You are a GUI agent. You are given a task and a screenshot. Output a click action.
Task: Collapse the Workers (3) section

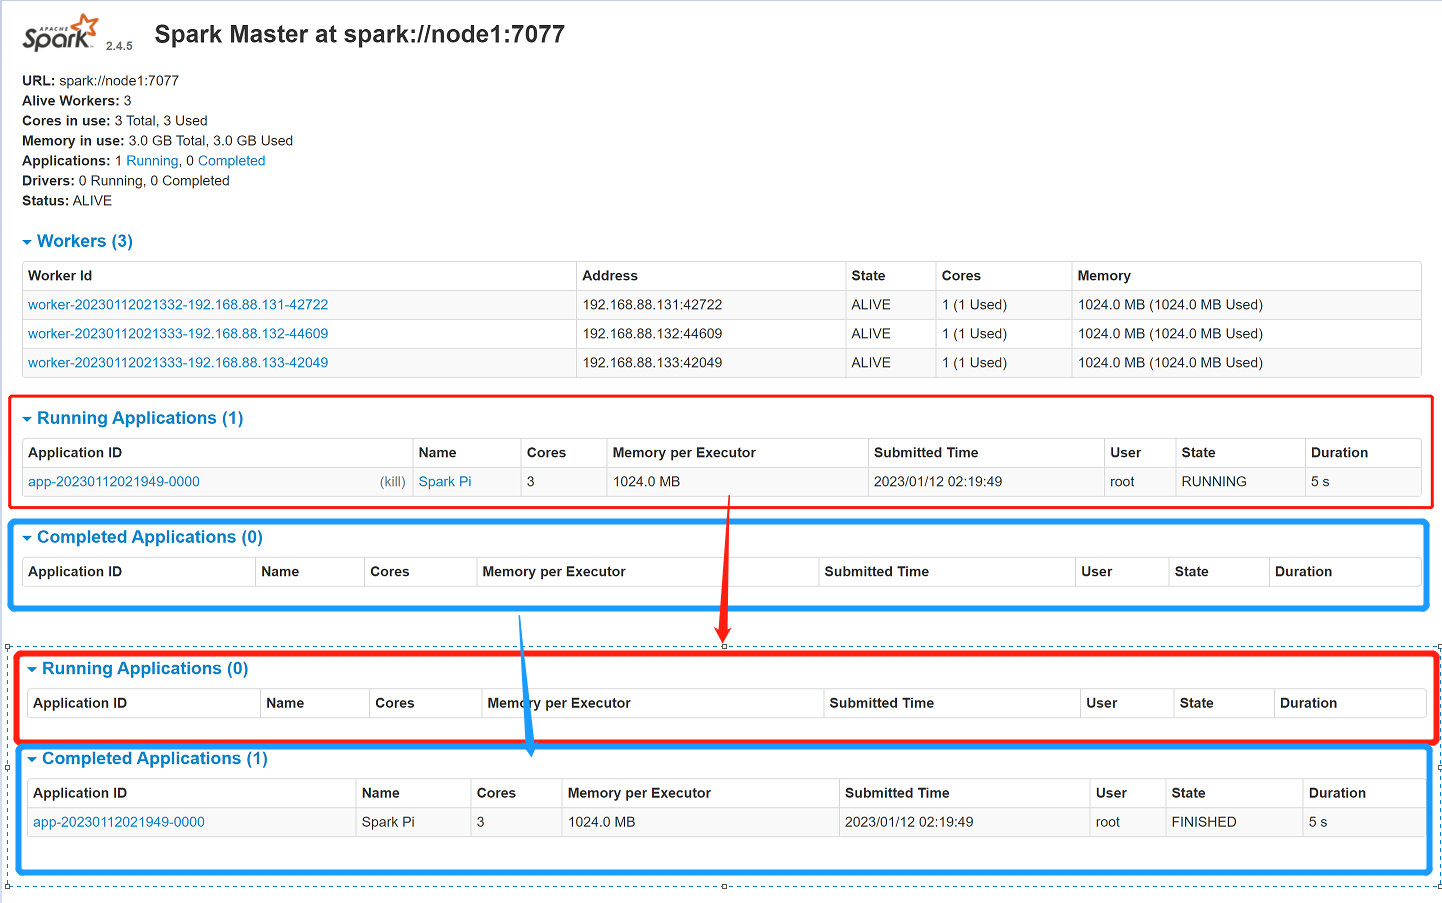(x=77, y=241)
